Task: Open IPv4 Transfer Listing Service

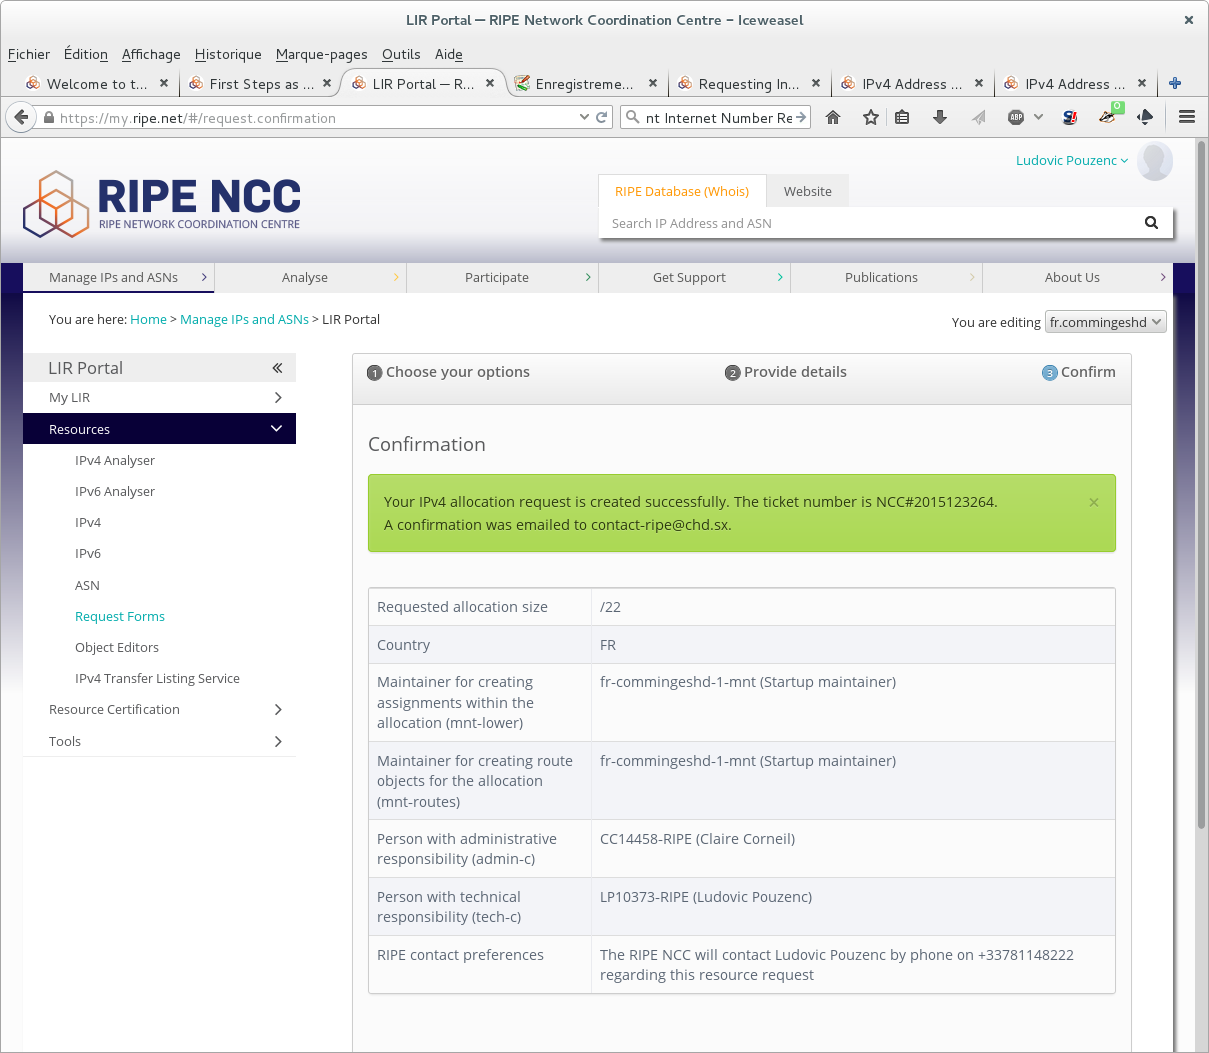Action: [157, 679]
